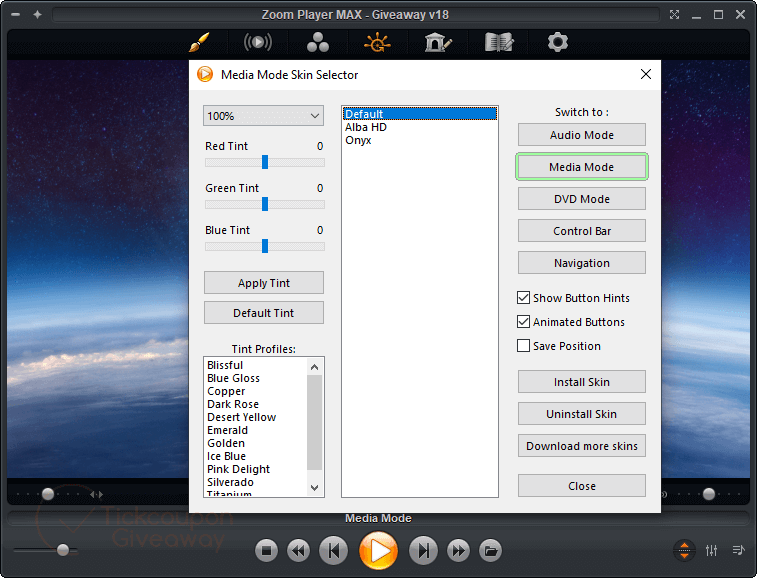Select Desert Yellow tint profile
This screenshot has width=757, height=578.
pos(256,417)
